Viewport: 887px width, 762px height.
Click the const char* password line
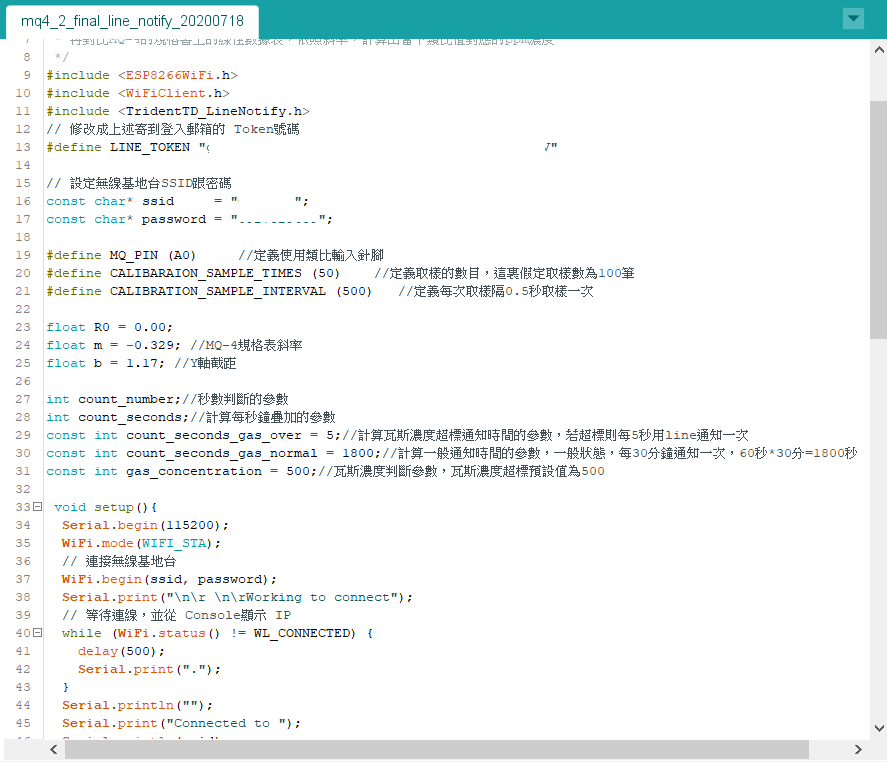click(x=190, y=219)
